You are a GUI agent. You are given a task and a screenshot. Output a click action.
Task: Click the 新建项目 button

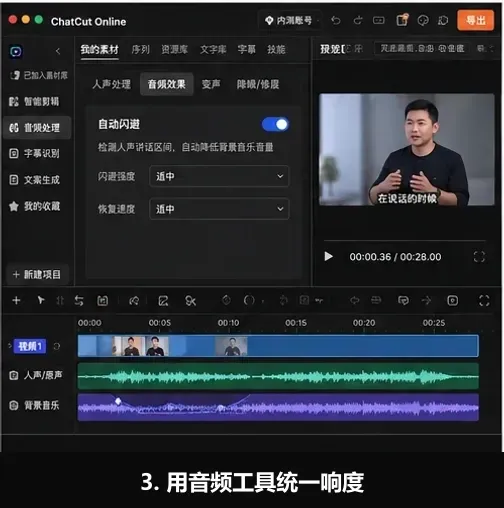[x=37, y=275]
